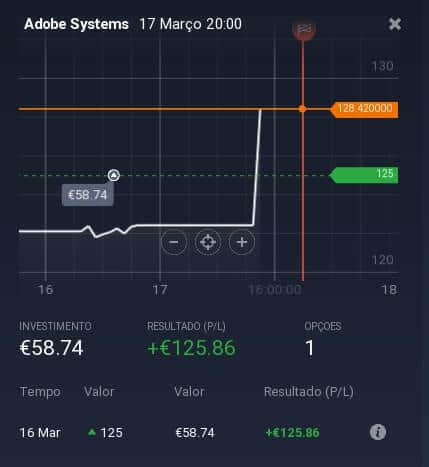This screenshot has width=429, height=467.
Task: Click the orange dot on the price line
Action: [302, 109]
